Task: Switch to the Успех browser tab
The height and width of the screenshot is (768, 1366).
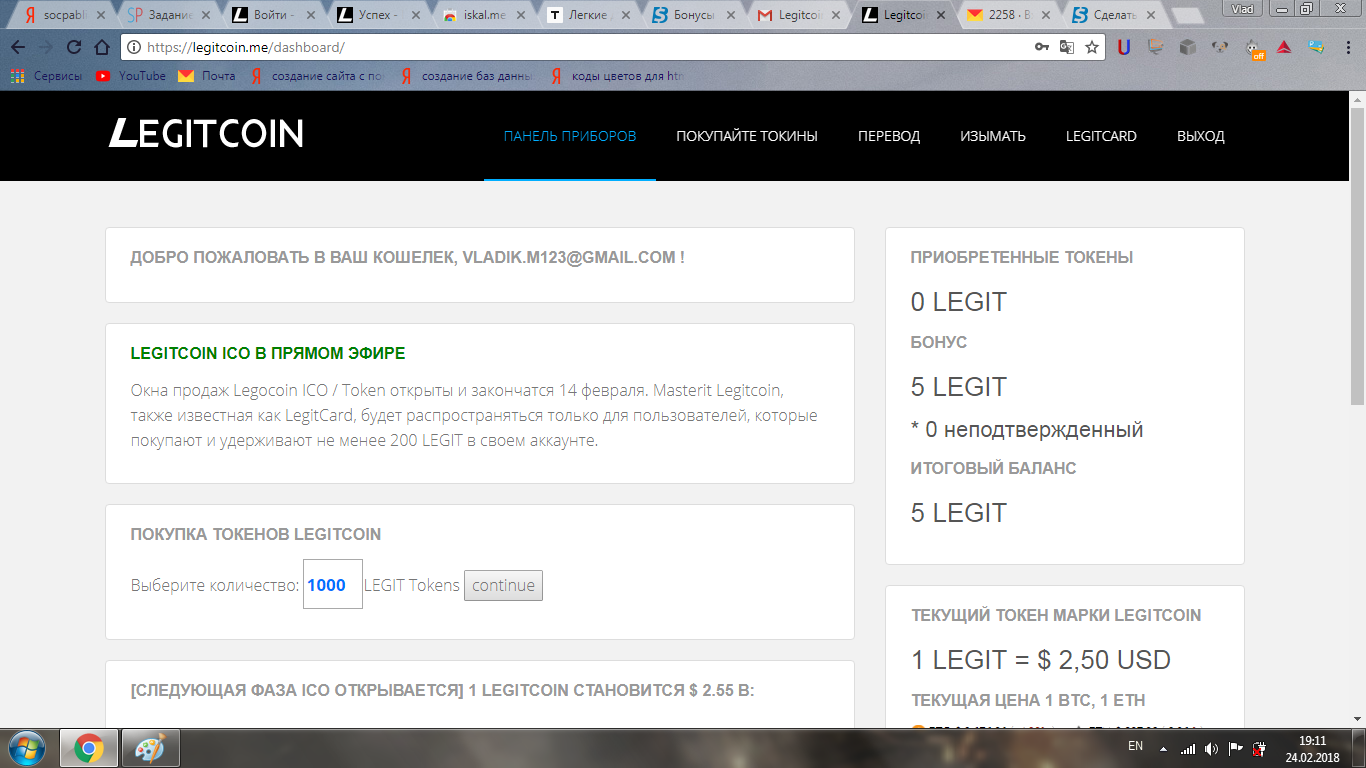Action: pyautogui.click(x=378, y=16)
